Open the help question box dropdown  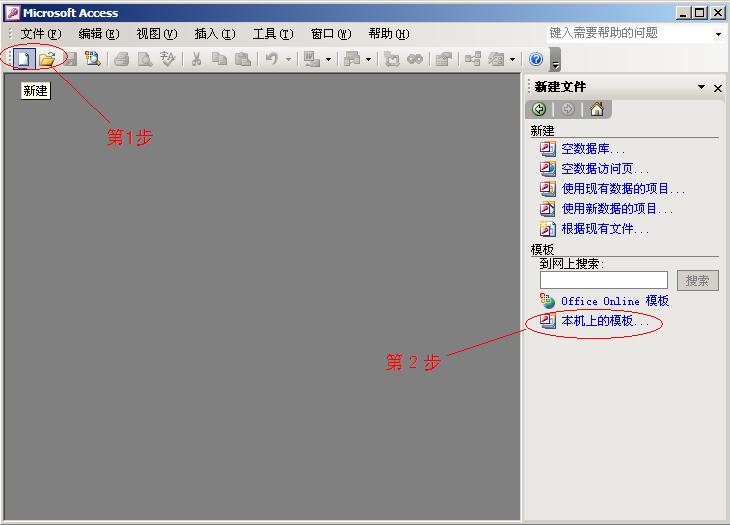pyautogui.click(x=718, y=34)
